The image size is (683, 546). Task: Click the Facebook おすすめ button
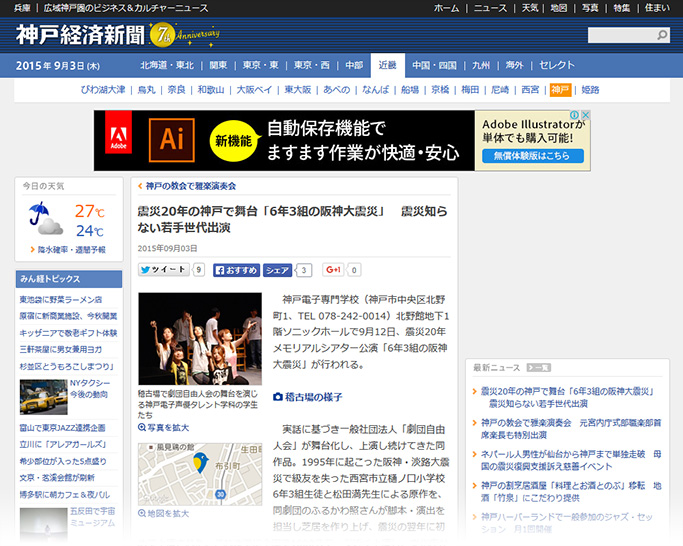point(237,270)
